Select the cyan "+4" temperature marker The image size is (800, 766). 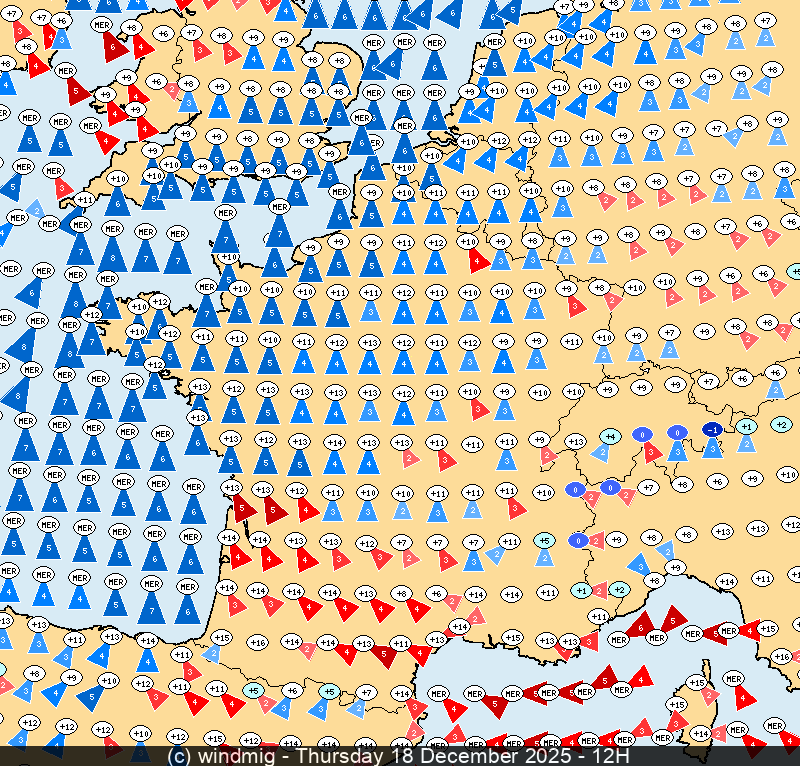pyautogui.click(x=609, y=436)
